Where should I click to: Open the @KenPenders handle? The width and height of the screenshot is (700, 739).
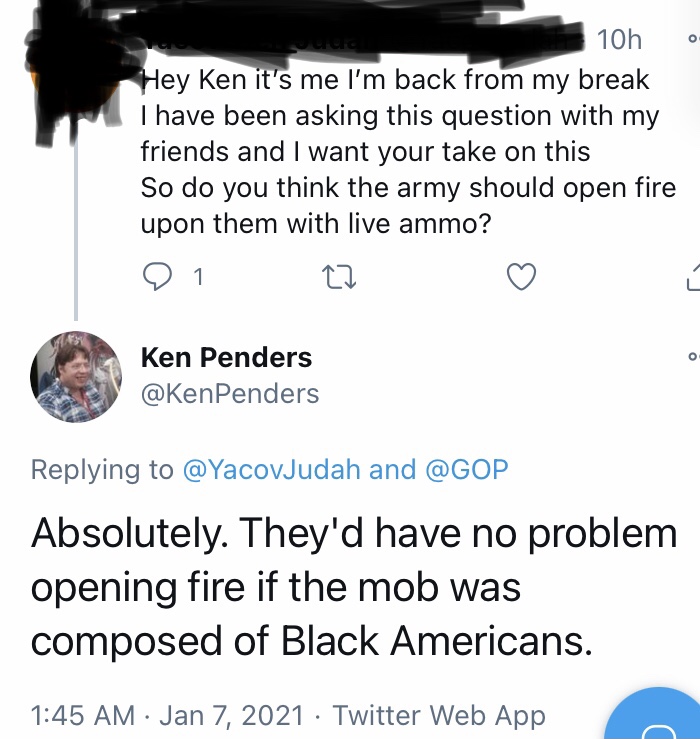click(x=230, y=394)
